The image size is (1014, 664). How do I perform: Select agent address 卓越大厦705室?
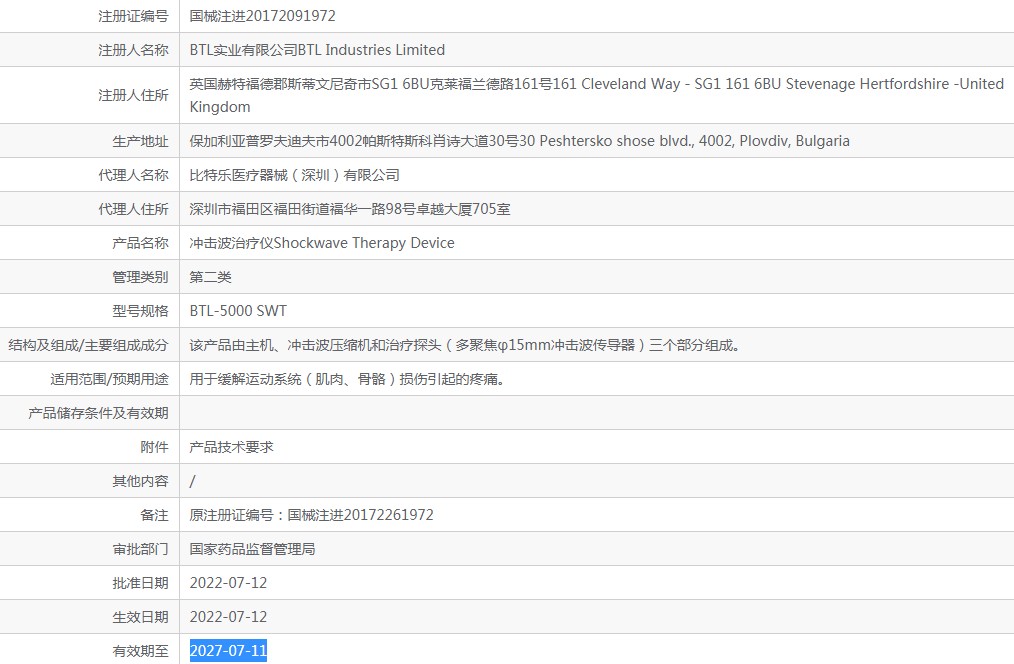[x=350, y=209]
